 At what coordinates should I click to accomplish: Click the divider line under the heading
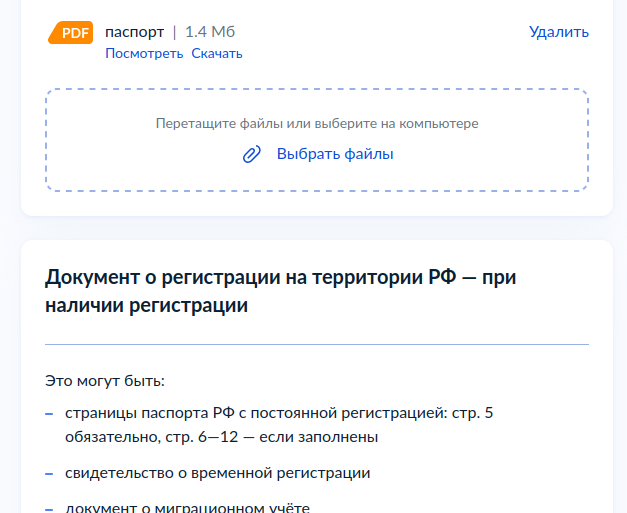pos(317,344)
